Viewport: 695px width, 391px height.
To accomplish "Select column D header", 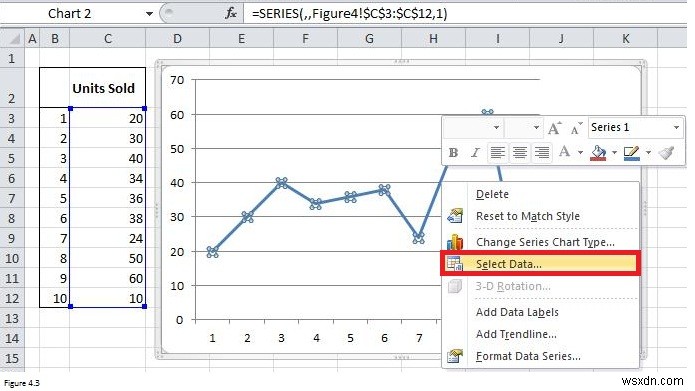I will coord(177,39).
